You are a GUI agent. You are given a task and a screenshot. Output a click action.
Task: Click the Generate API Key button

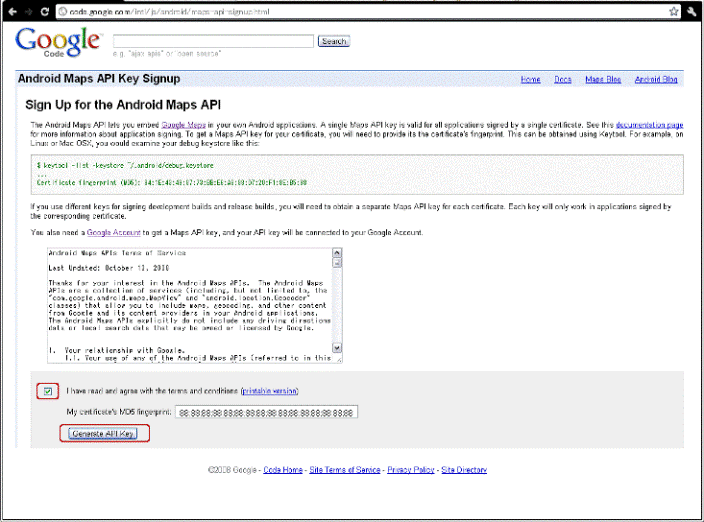click(x=103, y=434)
